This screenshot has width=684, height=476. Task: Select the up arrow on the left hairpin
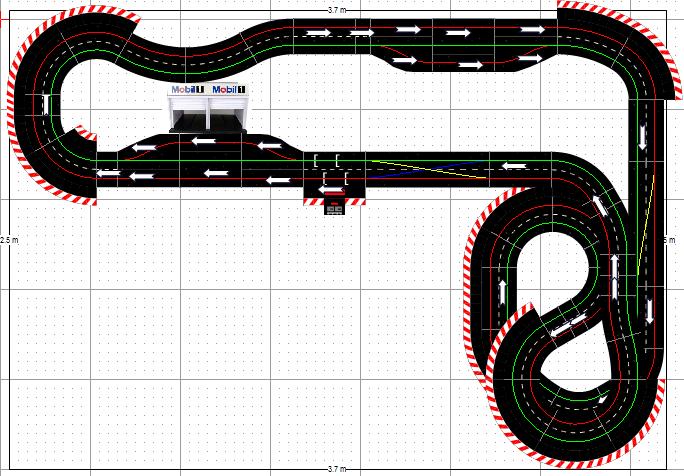46,103
